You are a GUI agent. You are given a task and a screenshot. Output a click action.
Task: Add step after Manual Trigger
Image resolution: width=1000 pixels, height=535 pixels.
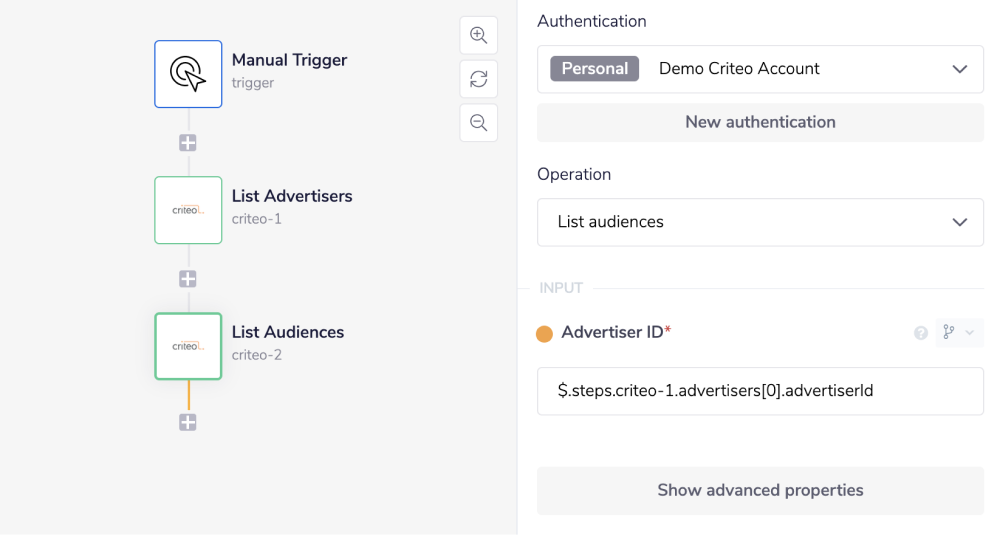[x=188, y=143]
